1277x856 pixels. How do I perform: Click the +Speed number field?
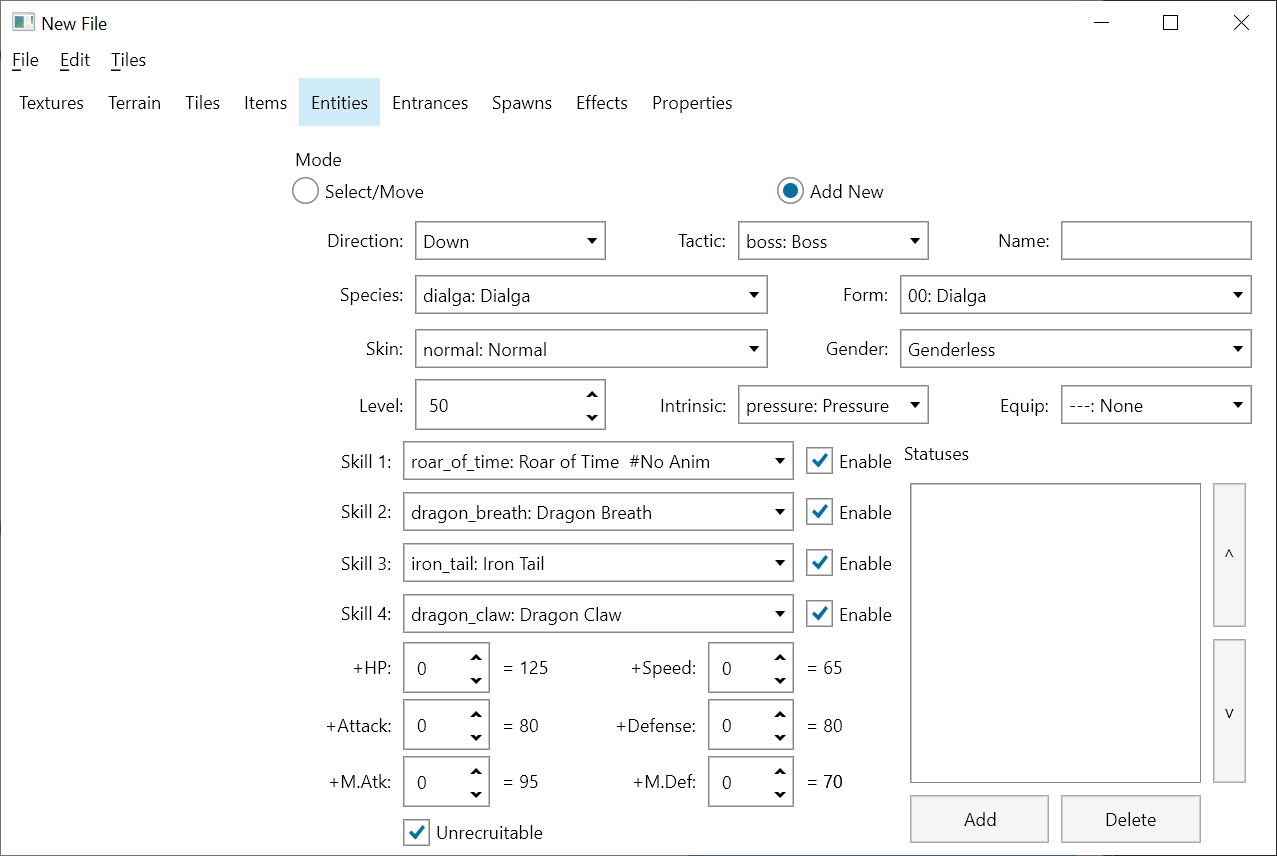click(739, 668)
